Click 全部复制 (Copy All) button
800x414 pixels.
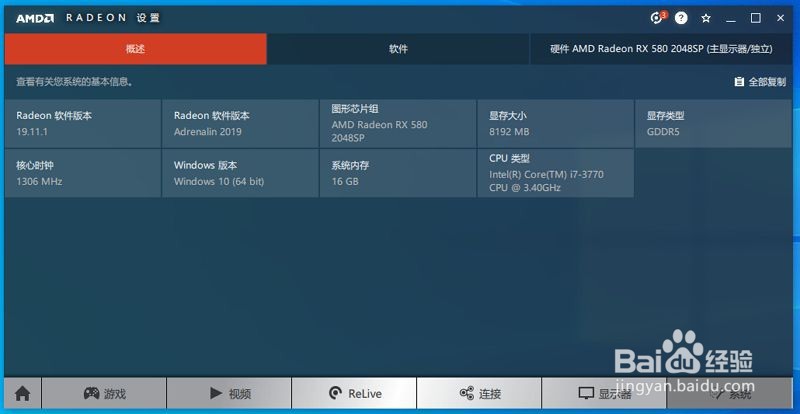pos(760,82)
